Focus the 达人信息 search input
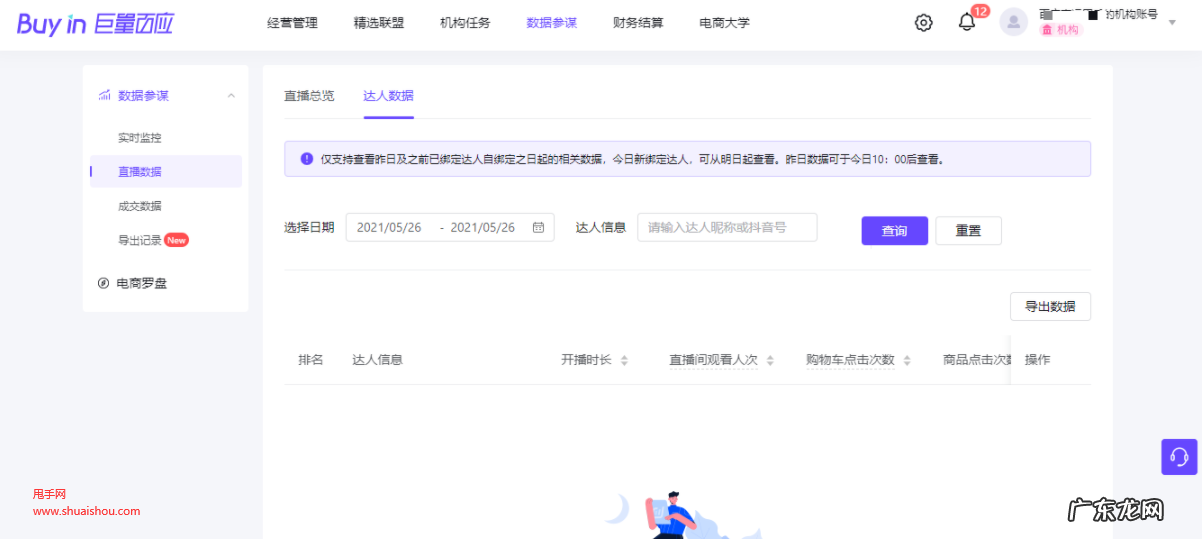The width and height of the screenshot is (1202, 539). (x=727, y=228)
